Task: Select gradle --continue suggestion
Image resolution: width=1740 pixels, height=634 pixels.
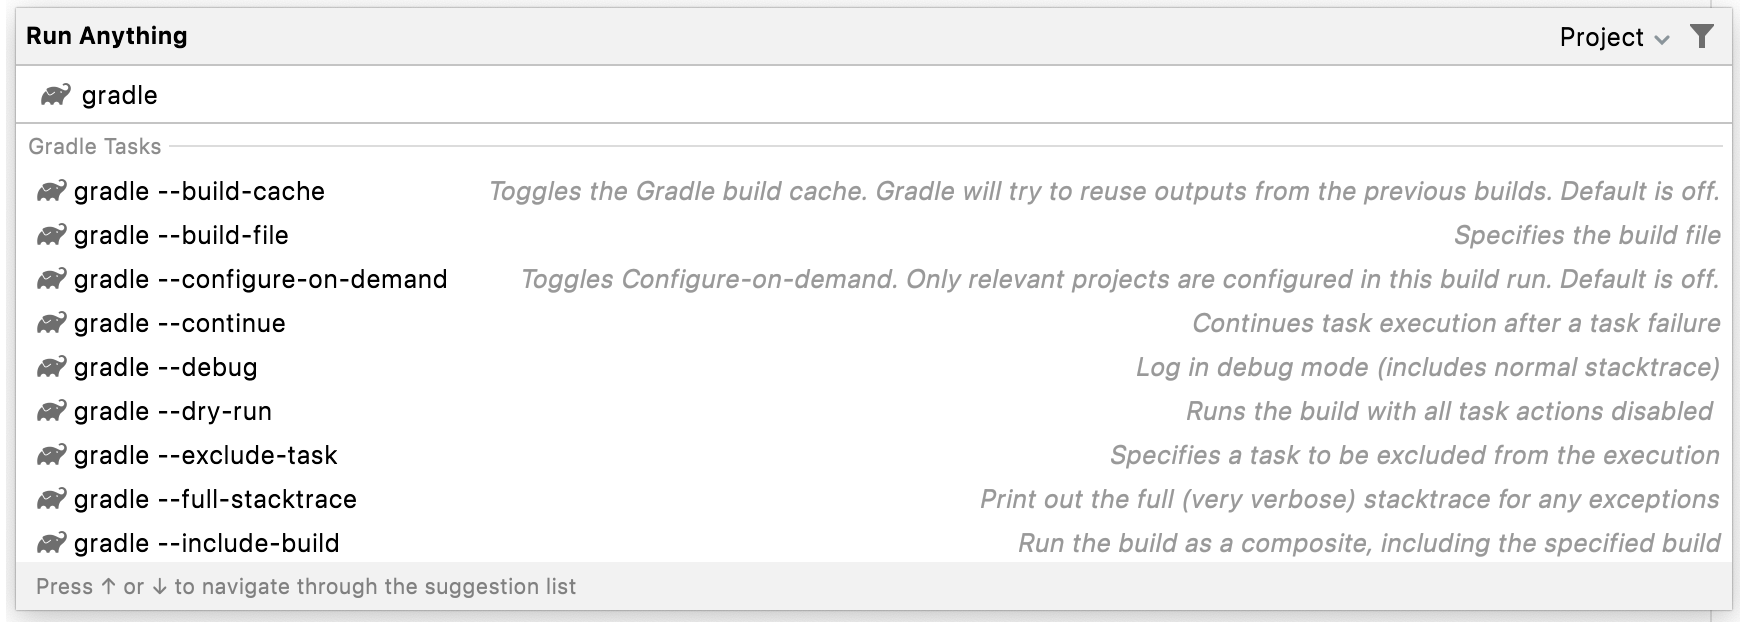Action: click(873, 323)
